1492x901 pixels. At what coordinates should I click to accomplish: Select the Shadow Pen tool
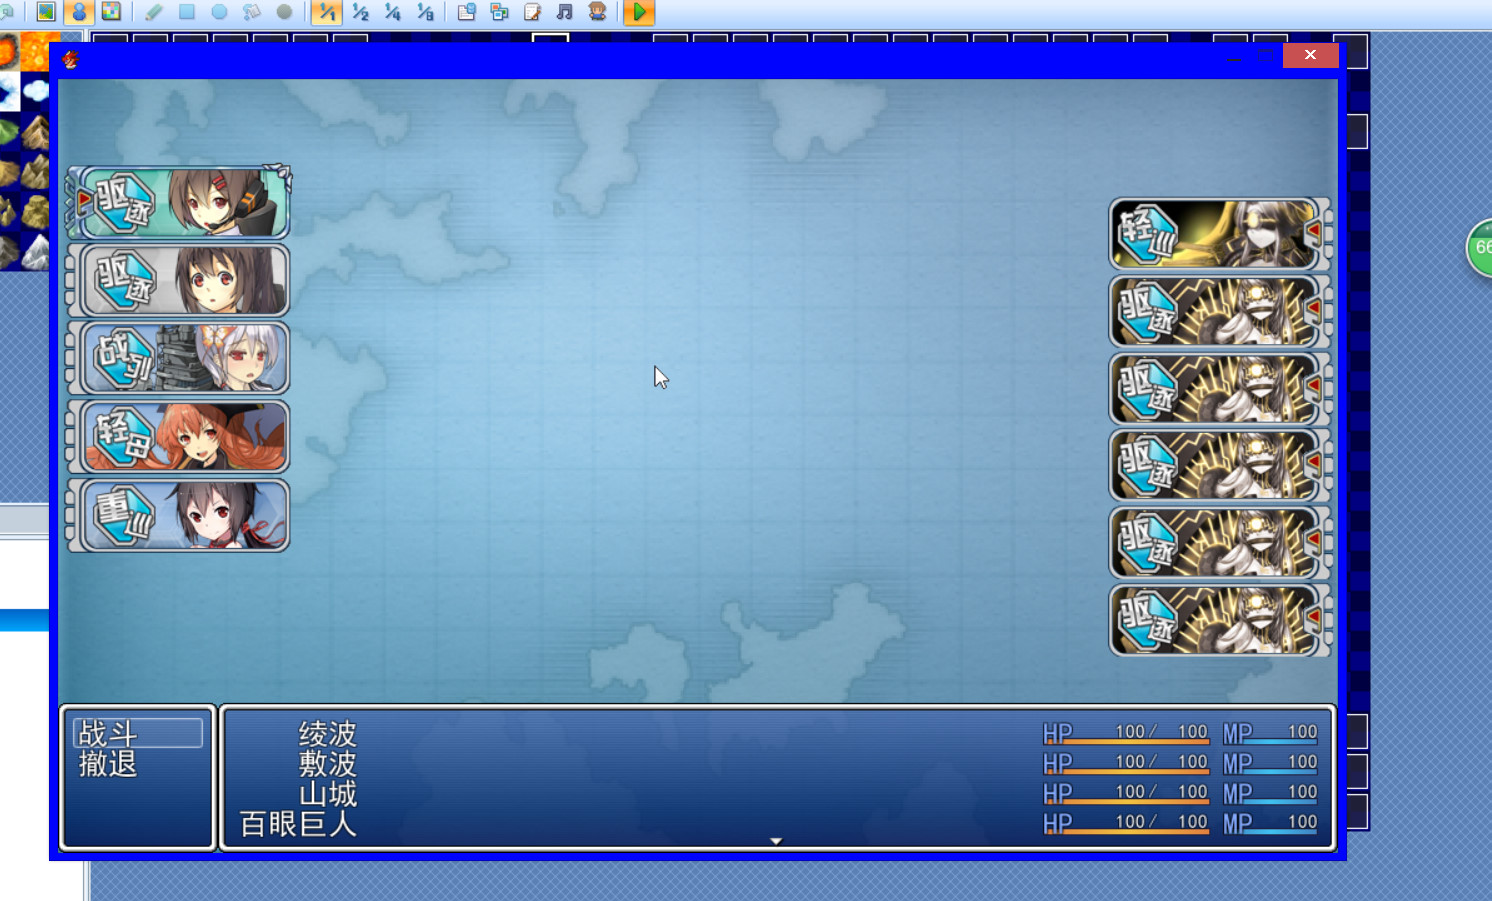point(284,12)
